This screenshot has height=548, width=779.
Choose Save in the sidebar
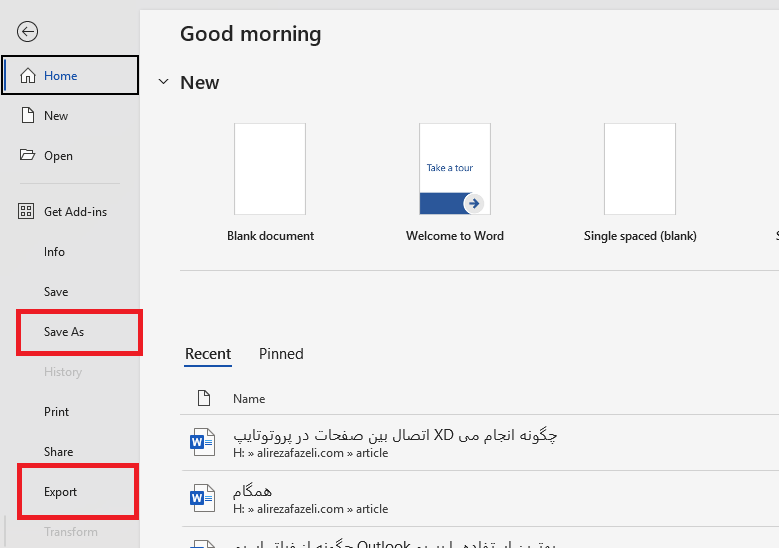70,292
